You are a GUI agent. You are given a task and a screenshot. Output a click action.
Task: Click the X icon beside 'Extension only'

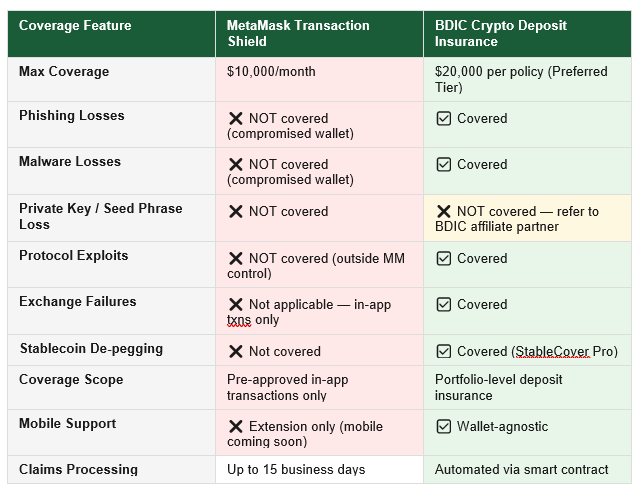tap(236, 426)
